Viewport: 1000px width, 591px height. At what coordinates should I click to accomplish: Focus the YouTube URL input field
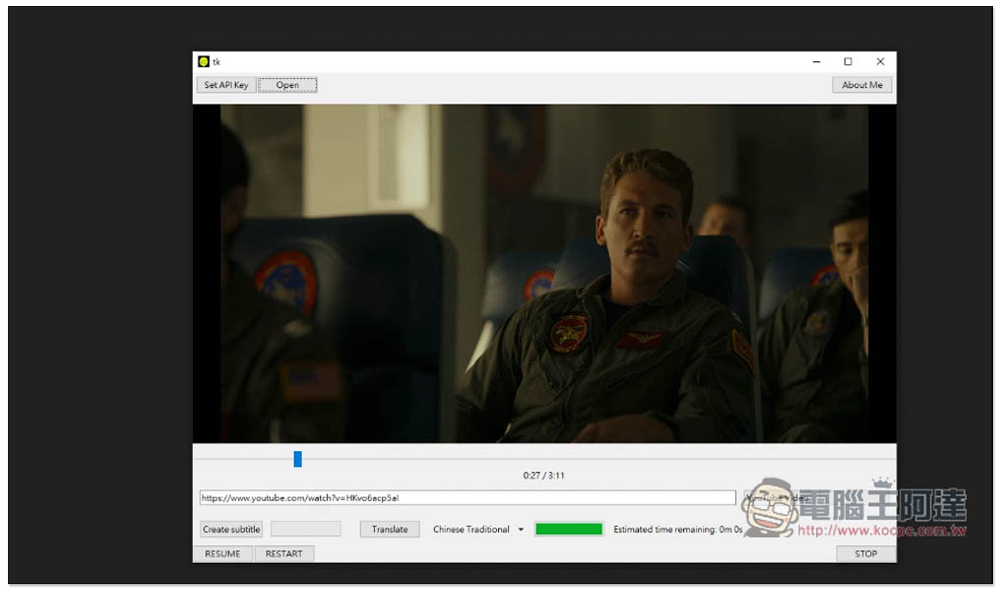click(x=467, y=498)
